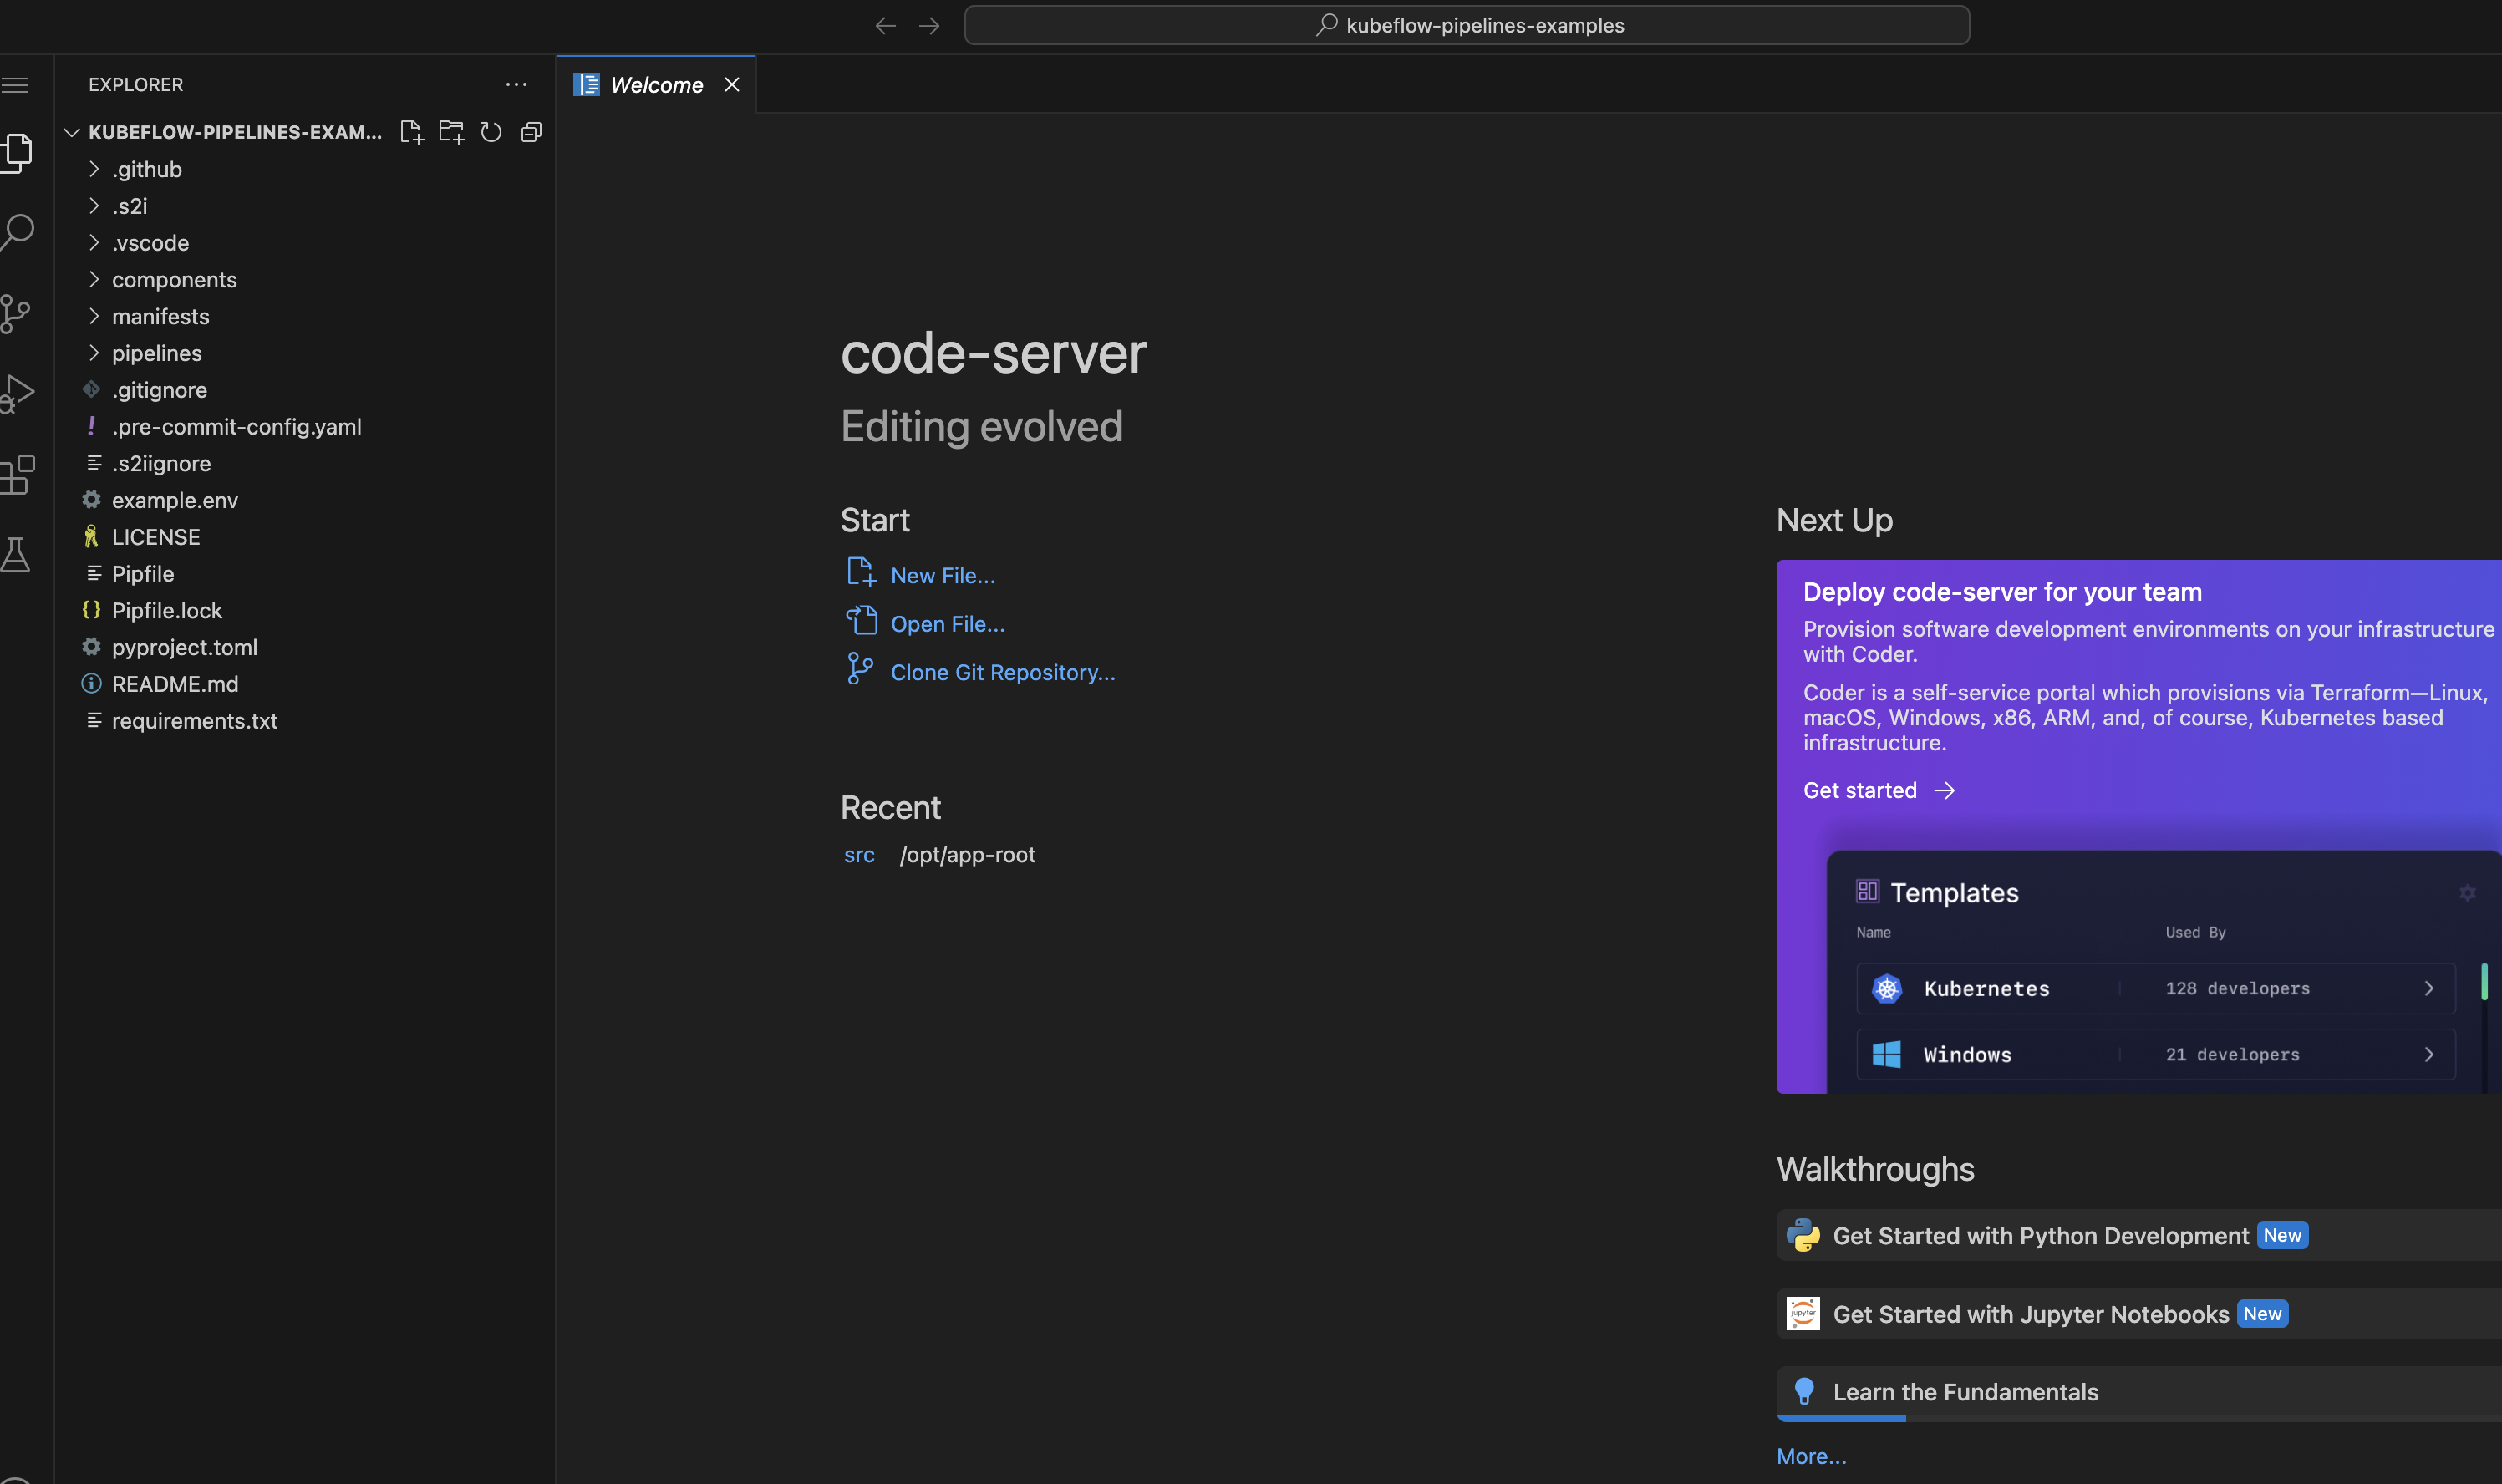Open the hamburger application menu
This screenshot has width=2502, height=1484.
[x=14, y=85]
